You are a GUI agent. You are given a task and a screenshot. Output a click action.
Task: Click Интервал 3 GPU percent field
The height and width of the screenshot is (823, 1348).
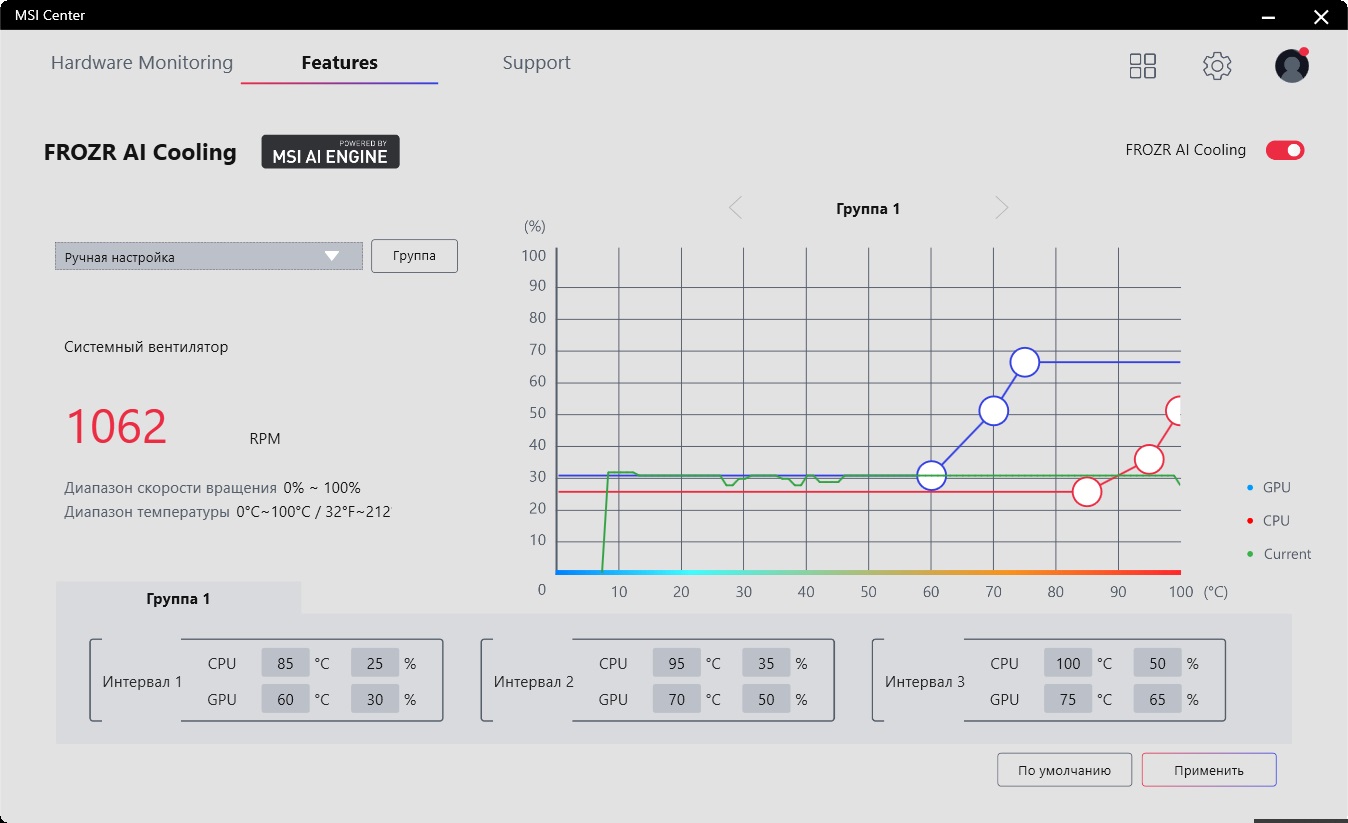[1157, 699]
